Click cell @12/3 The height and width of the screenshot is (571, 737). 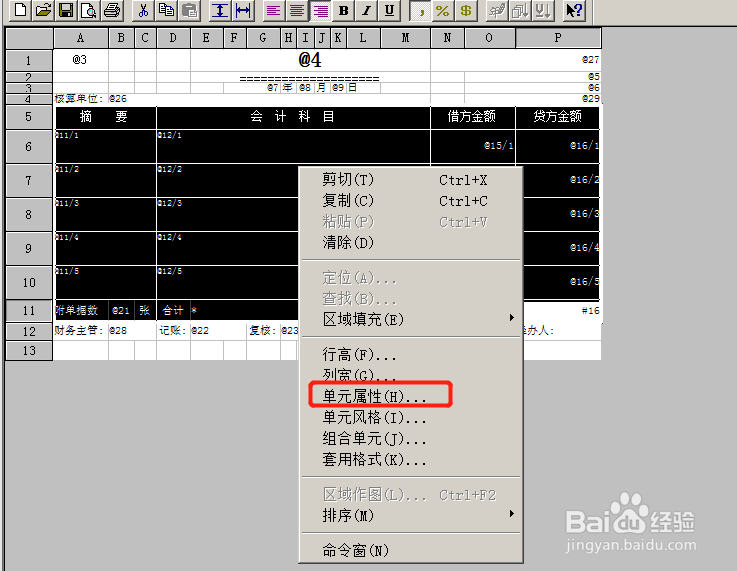click(227, 214)
